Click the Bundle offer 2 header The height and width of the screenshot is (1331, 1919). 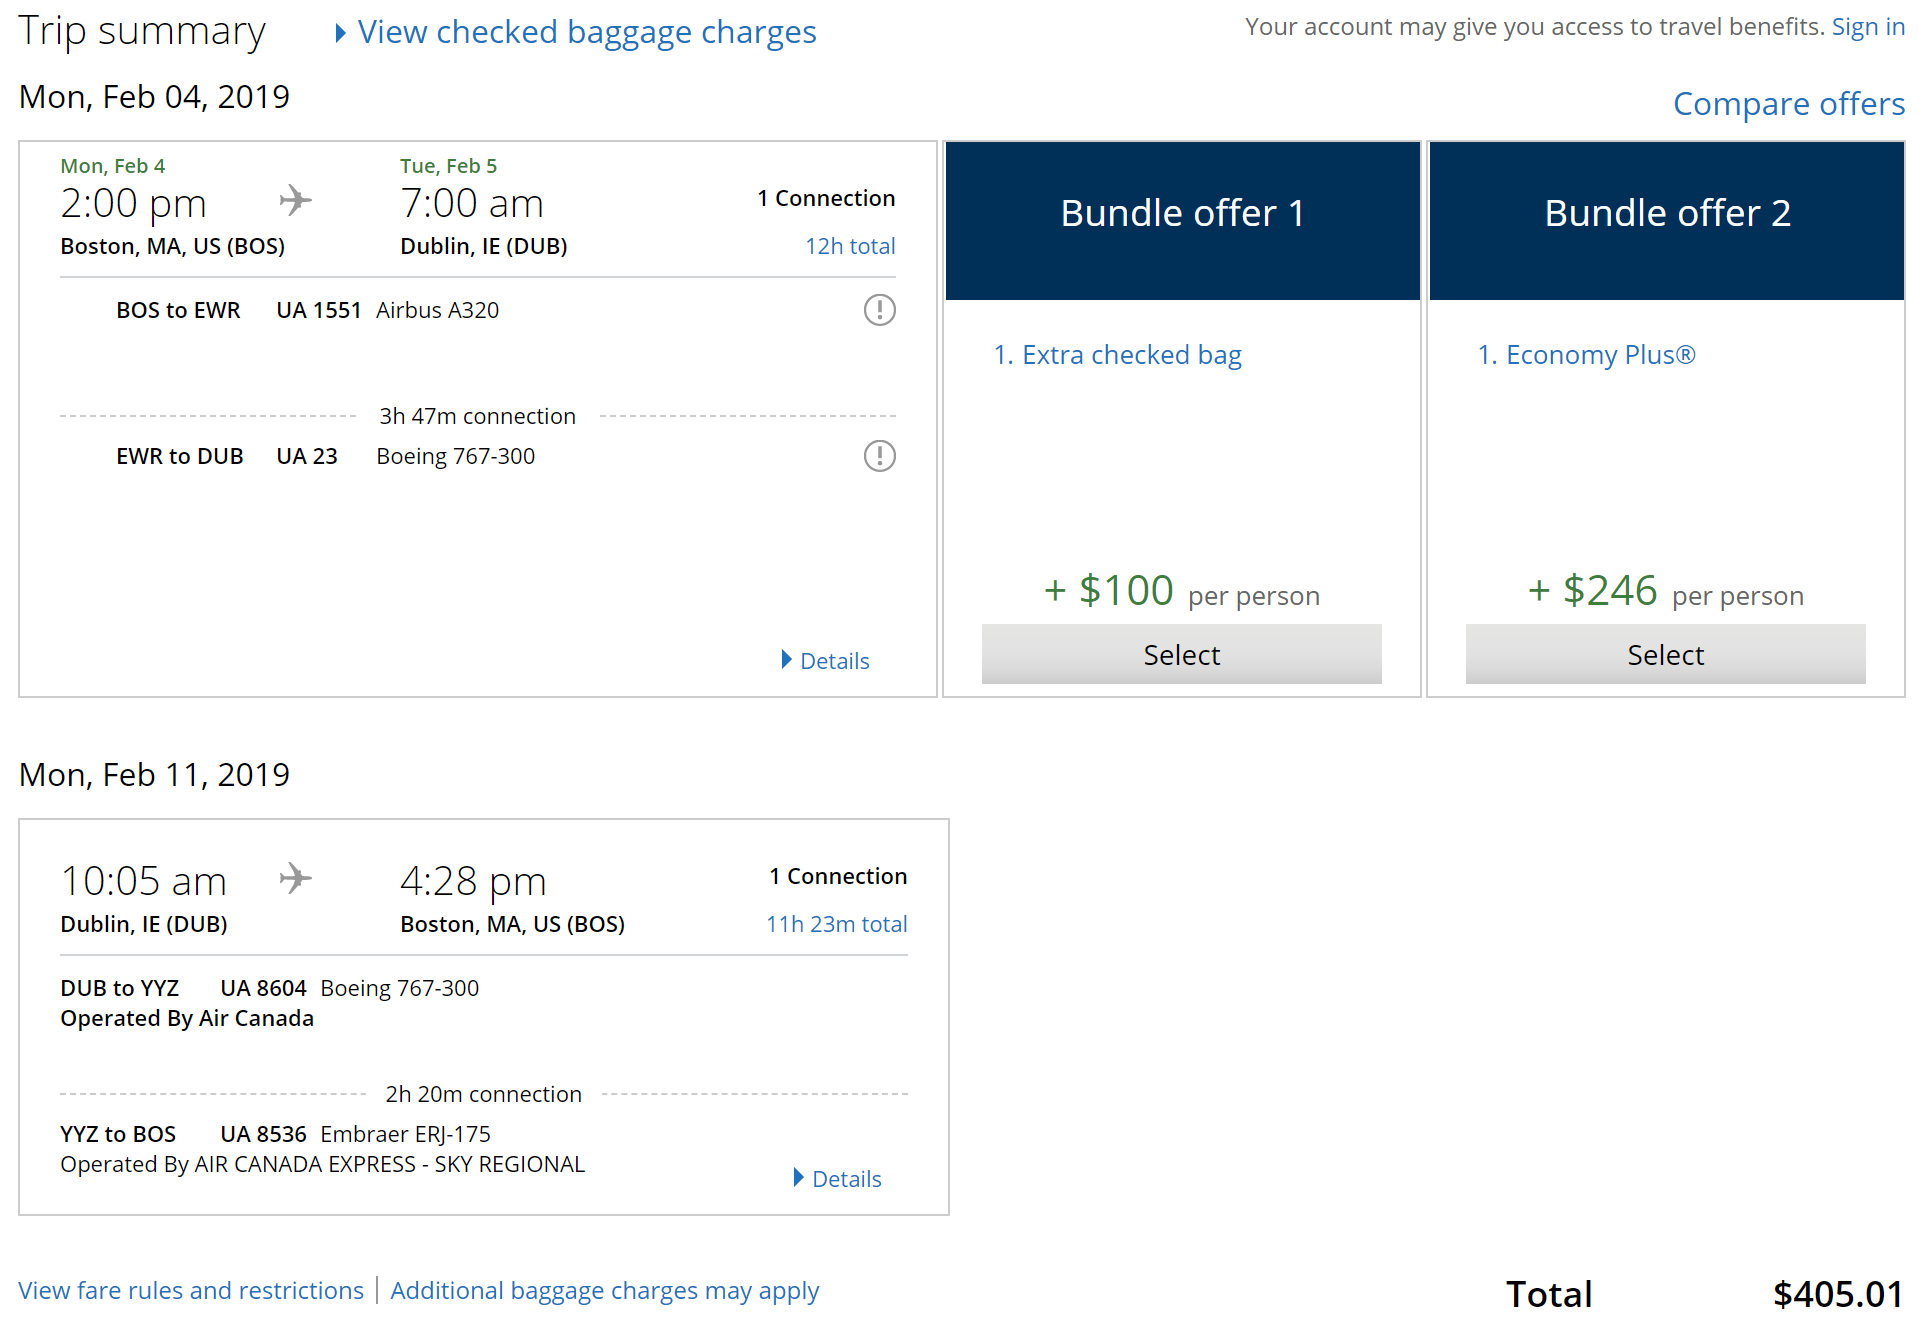point(1667,214)
